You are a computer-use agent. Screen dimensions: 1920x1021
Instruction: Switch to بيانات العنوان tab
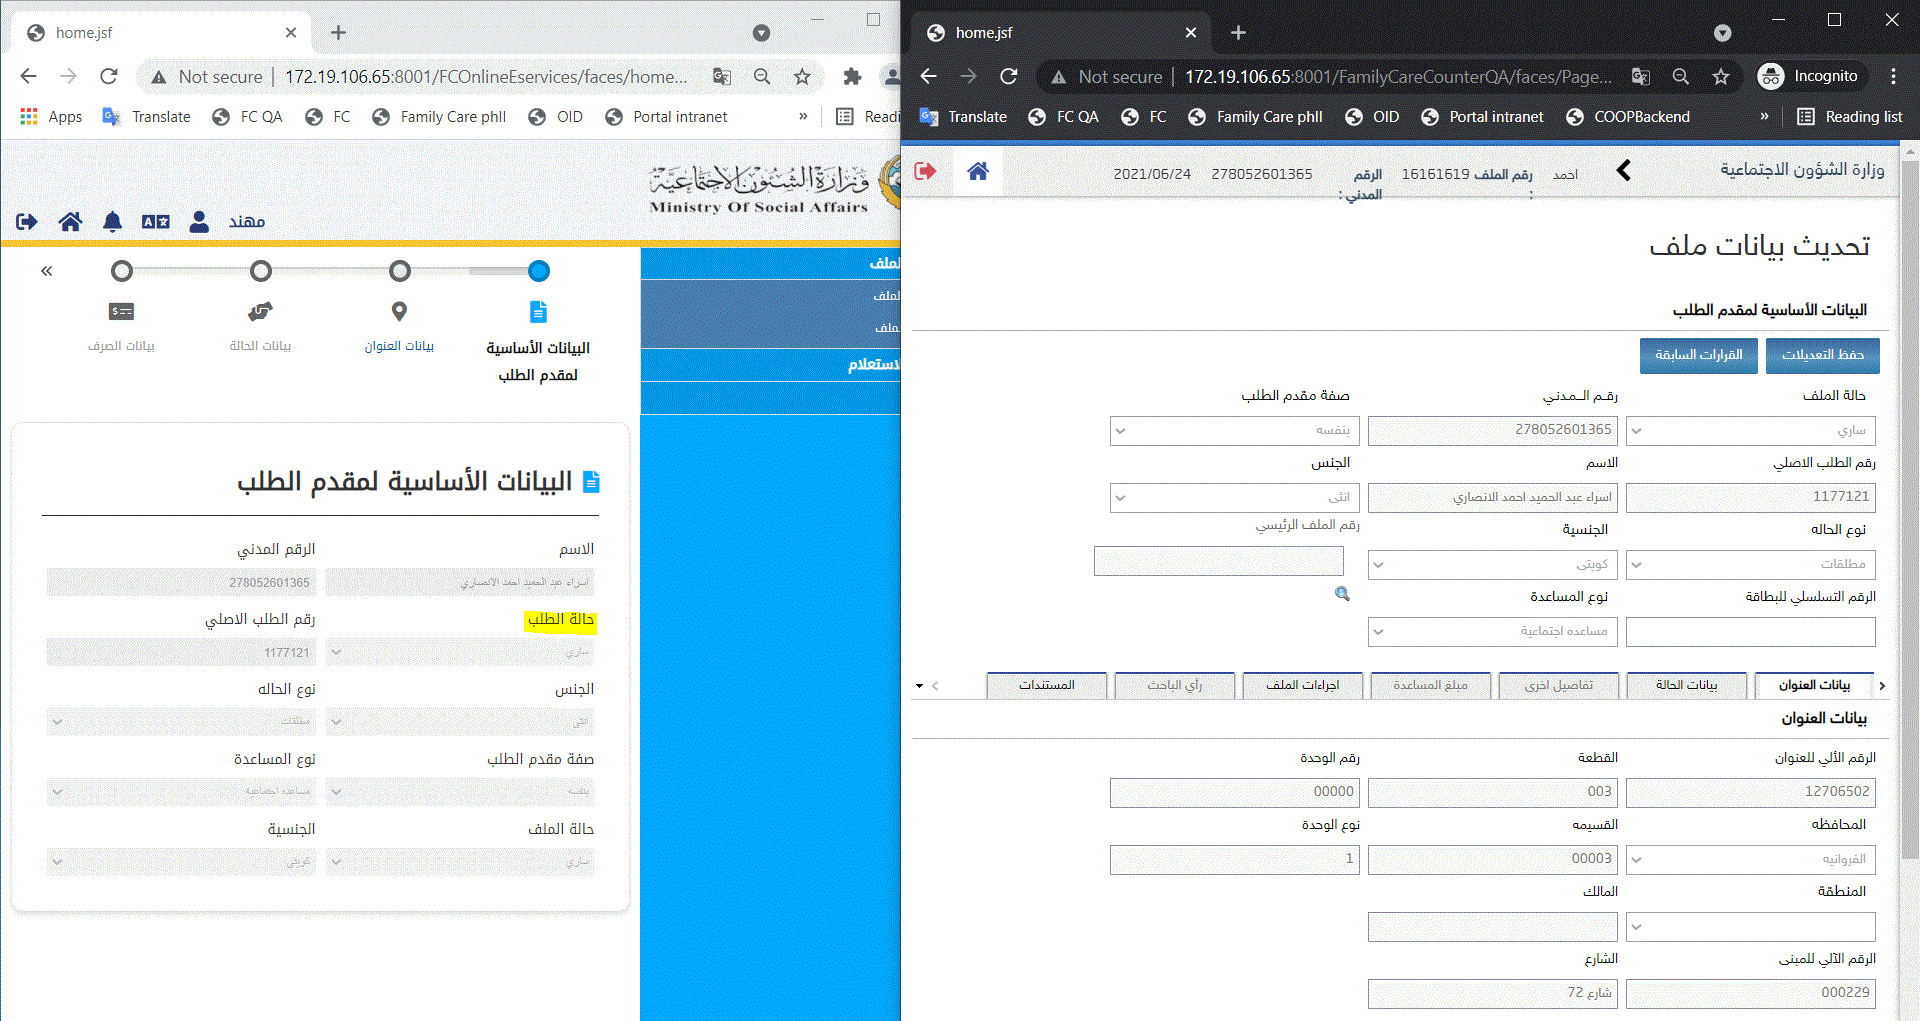[1815, 685]
